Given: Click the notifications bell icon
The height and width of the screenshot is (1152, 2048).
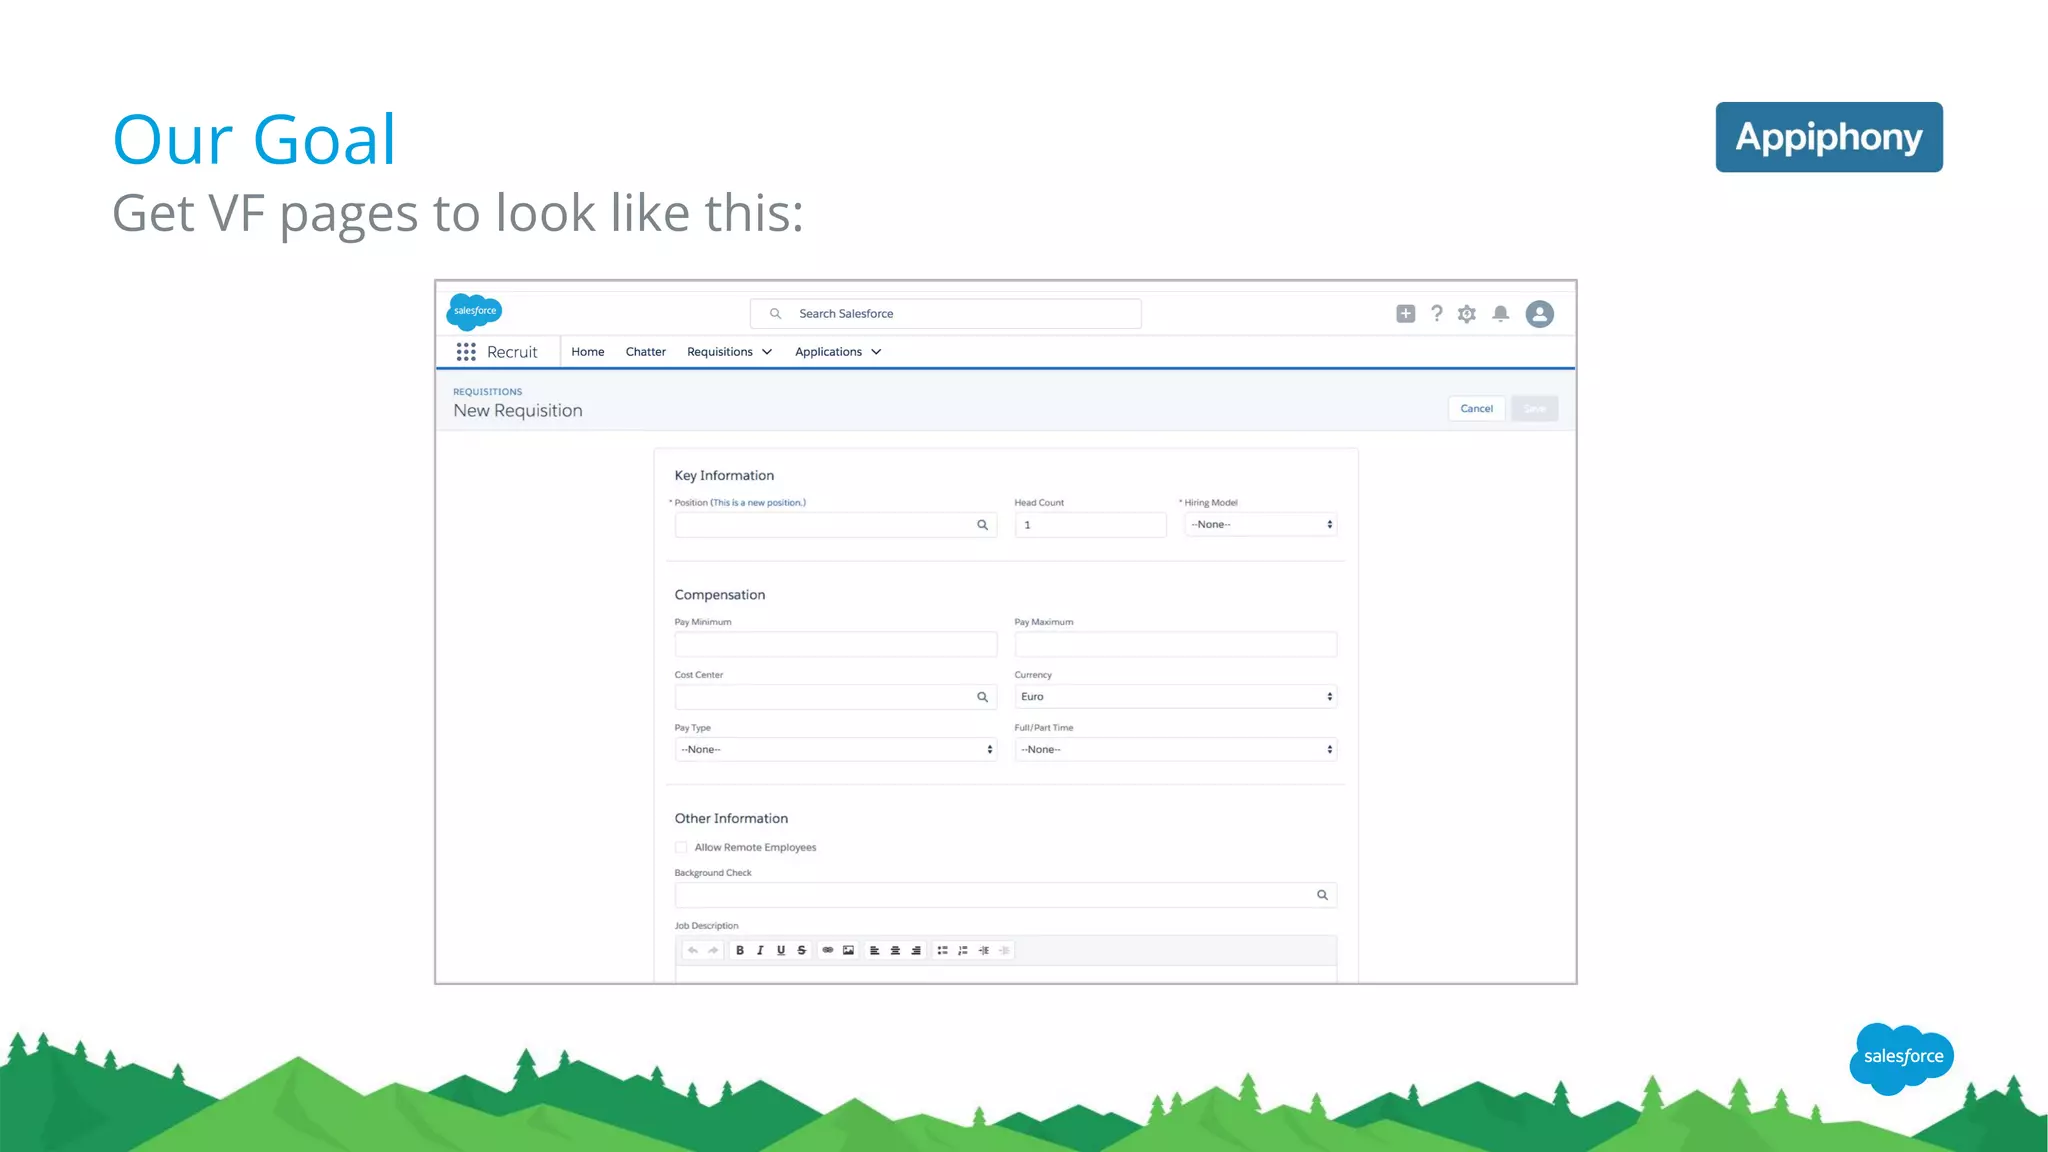Looking at the screenshot, I should (1500, 314).
